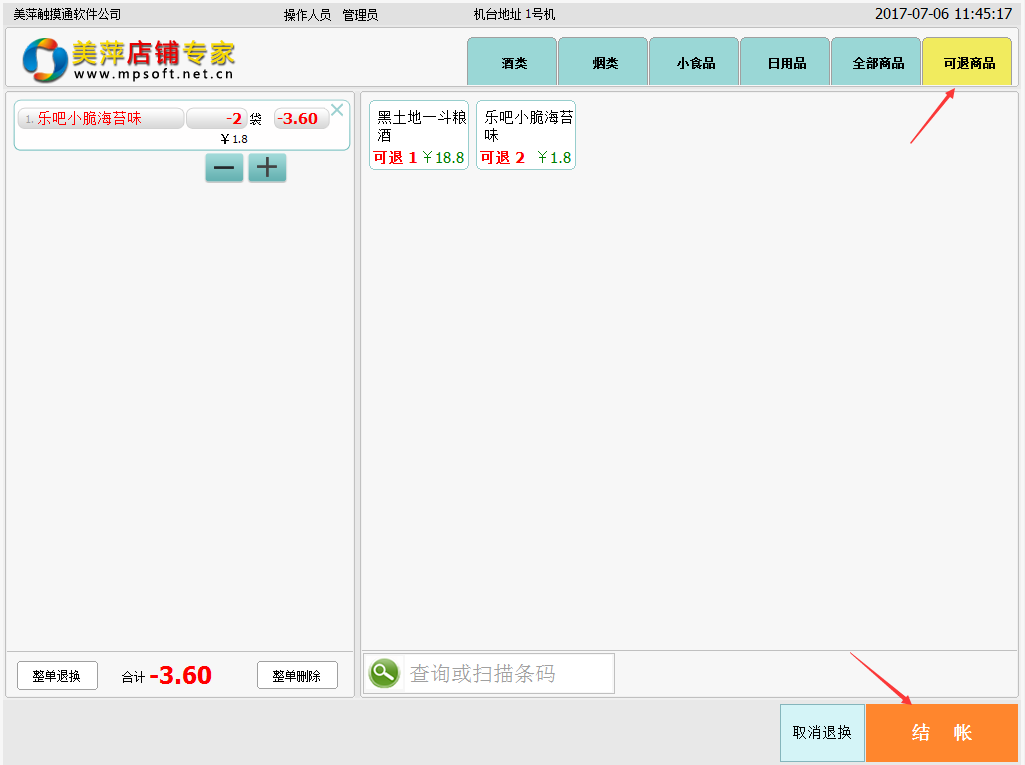Switch to 日用品 category
1025x765 pixels.
click(x=785, y=63)
